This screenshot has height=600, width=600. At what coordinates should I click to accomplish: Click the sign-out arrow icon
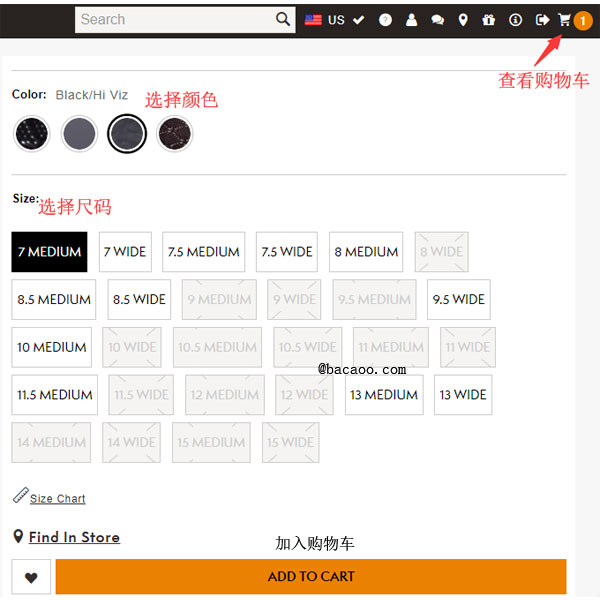tap(542, 20)
